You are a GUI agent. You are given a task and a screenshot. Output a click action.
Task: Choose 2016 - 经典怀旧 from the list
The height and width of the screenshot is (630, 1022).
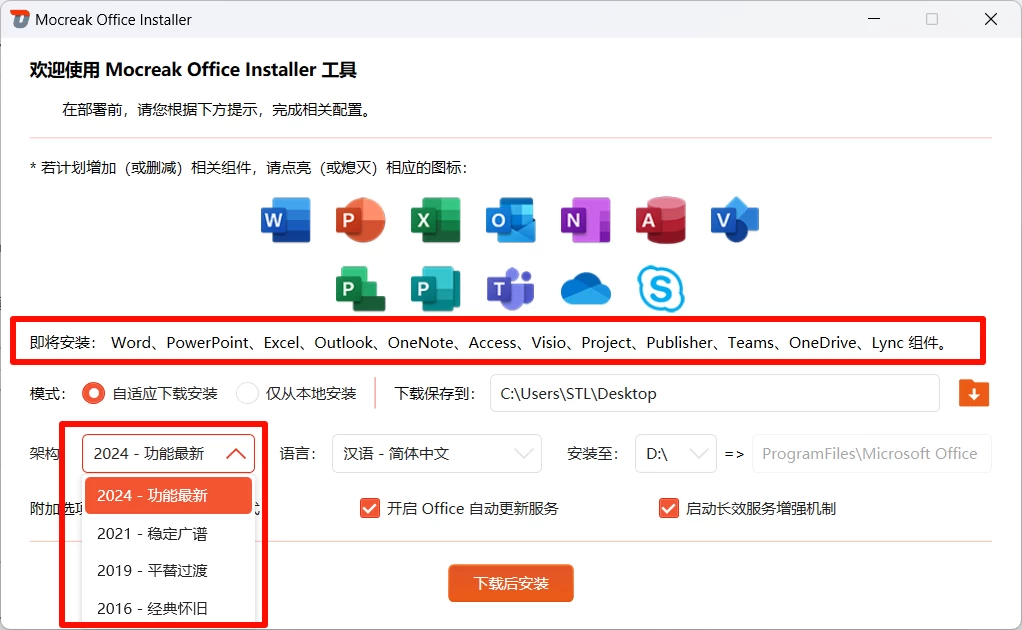(168, 609)
